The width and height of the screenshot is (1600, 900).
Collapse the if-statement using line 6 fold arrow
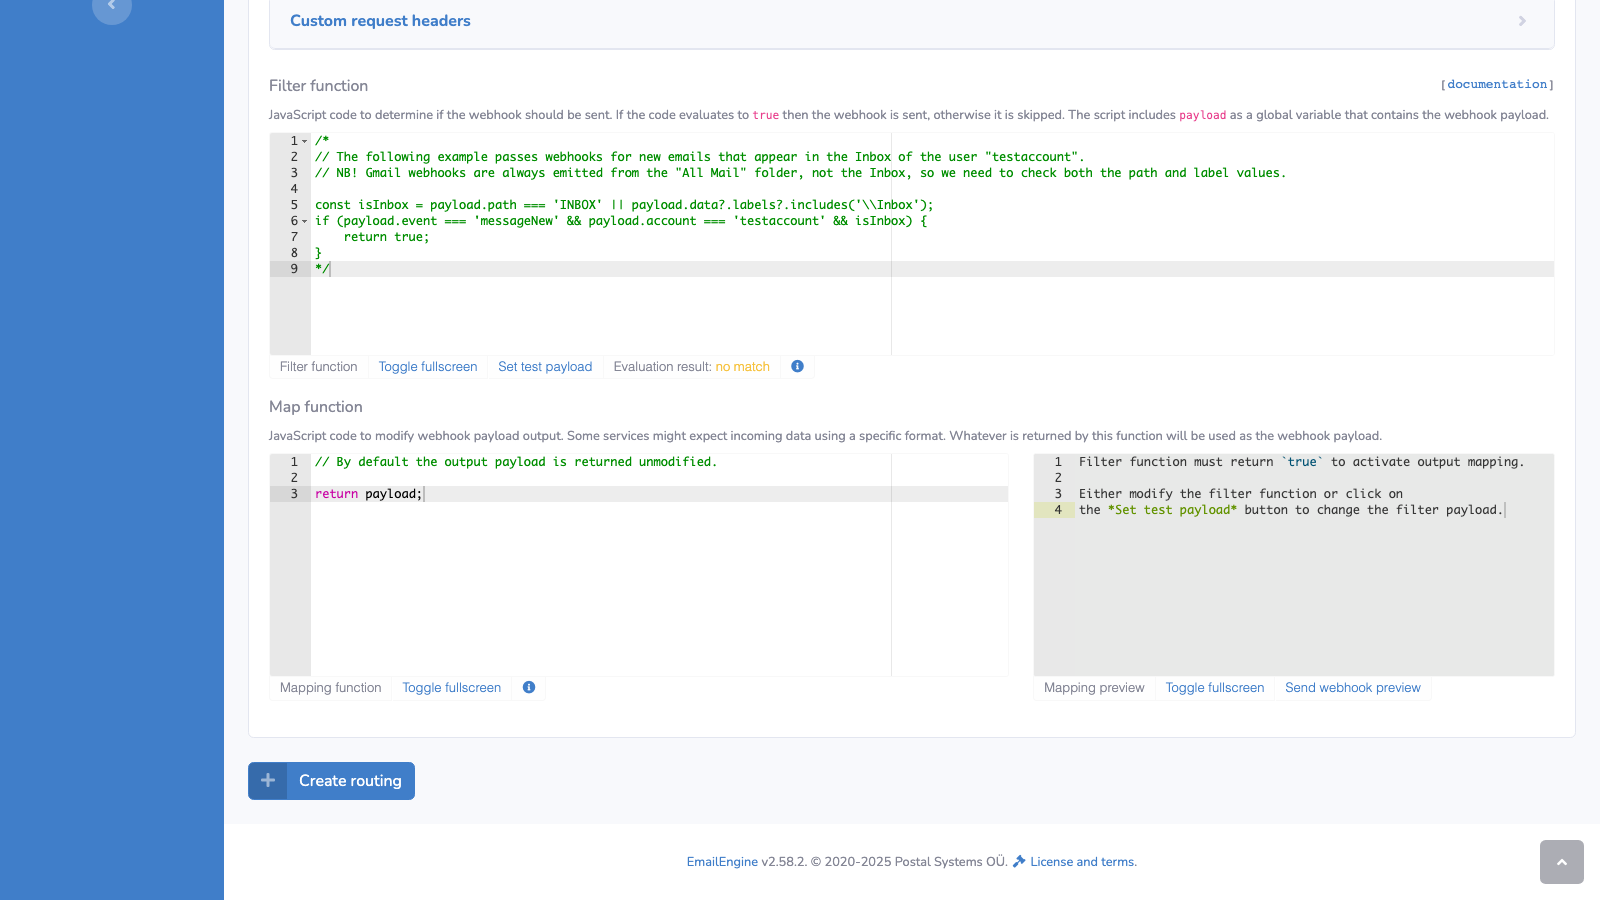point(303,220)
